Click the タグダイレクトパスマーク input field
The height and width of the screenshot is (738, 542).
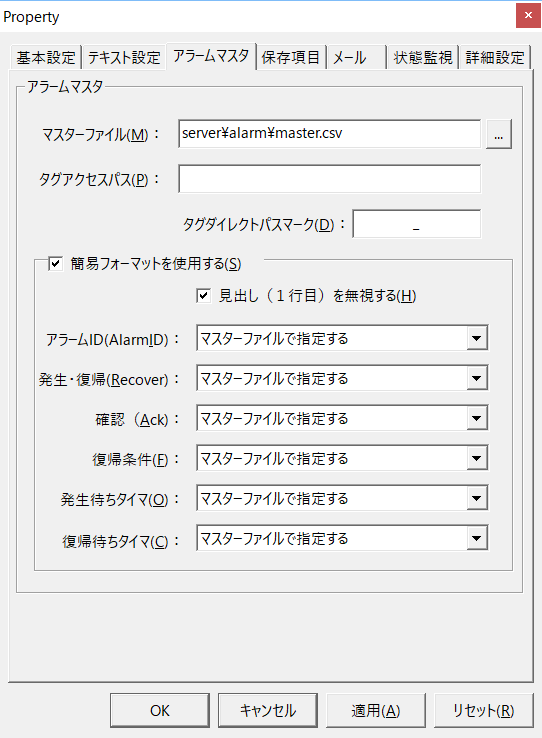[x=416, y=224]
